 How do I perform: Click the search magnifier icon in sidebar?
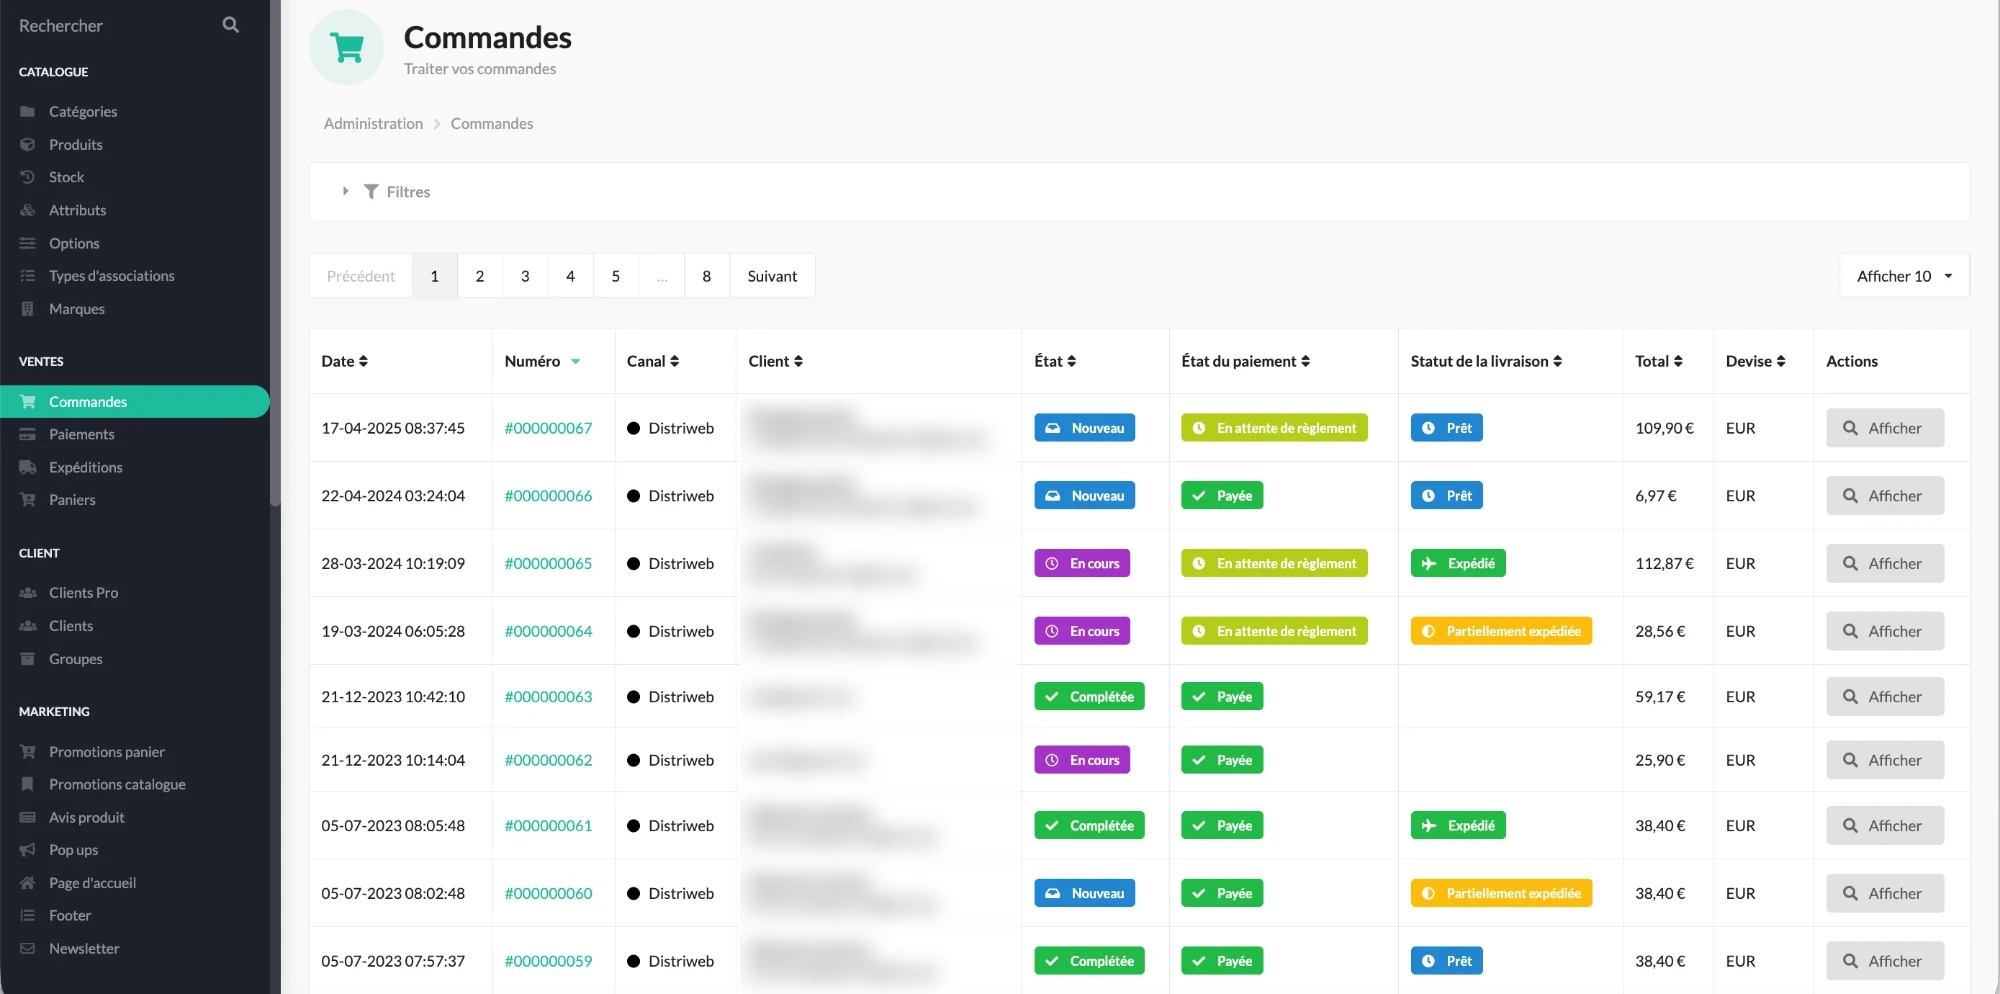point(230,25)
